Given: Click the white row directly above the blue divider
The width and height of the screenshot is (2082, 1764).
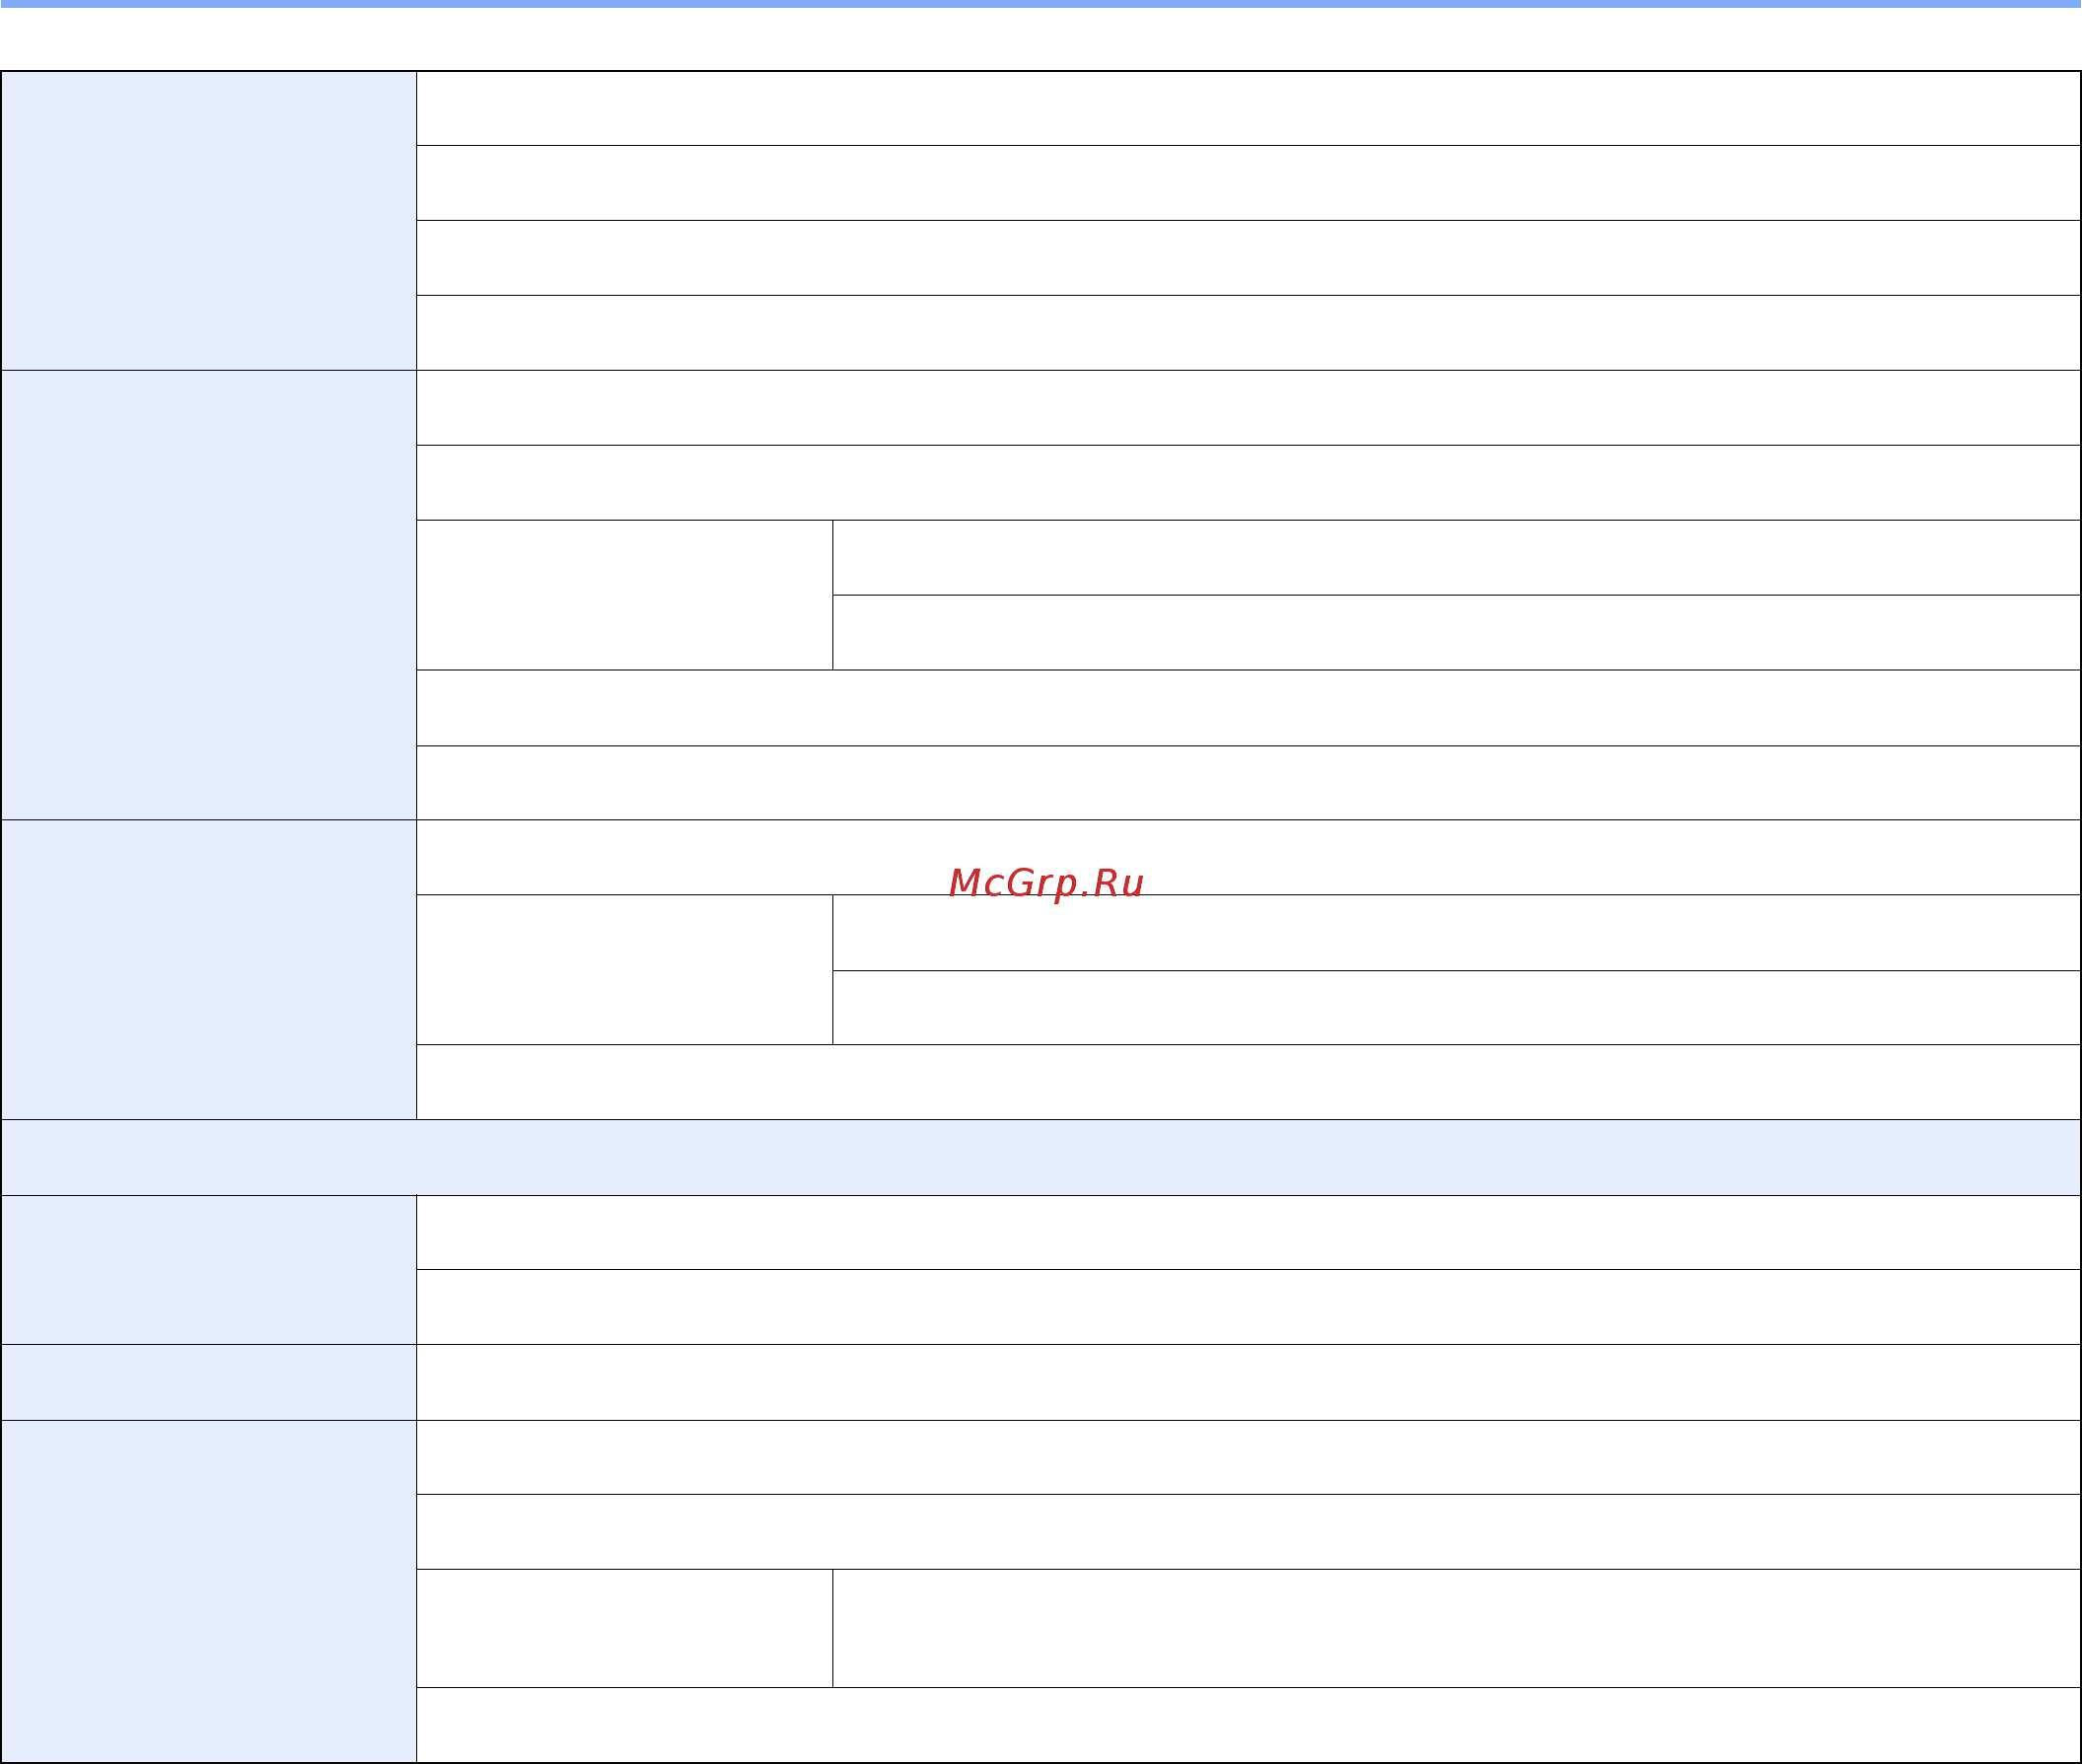Looking at the screenshot, I should click(1248, 1082).
